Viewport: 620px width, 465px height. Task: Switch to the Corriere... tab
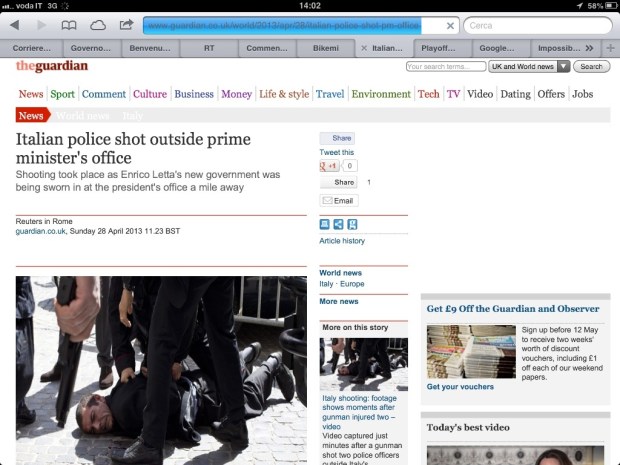(x=32, y=48)
